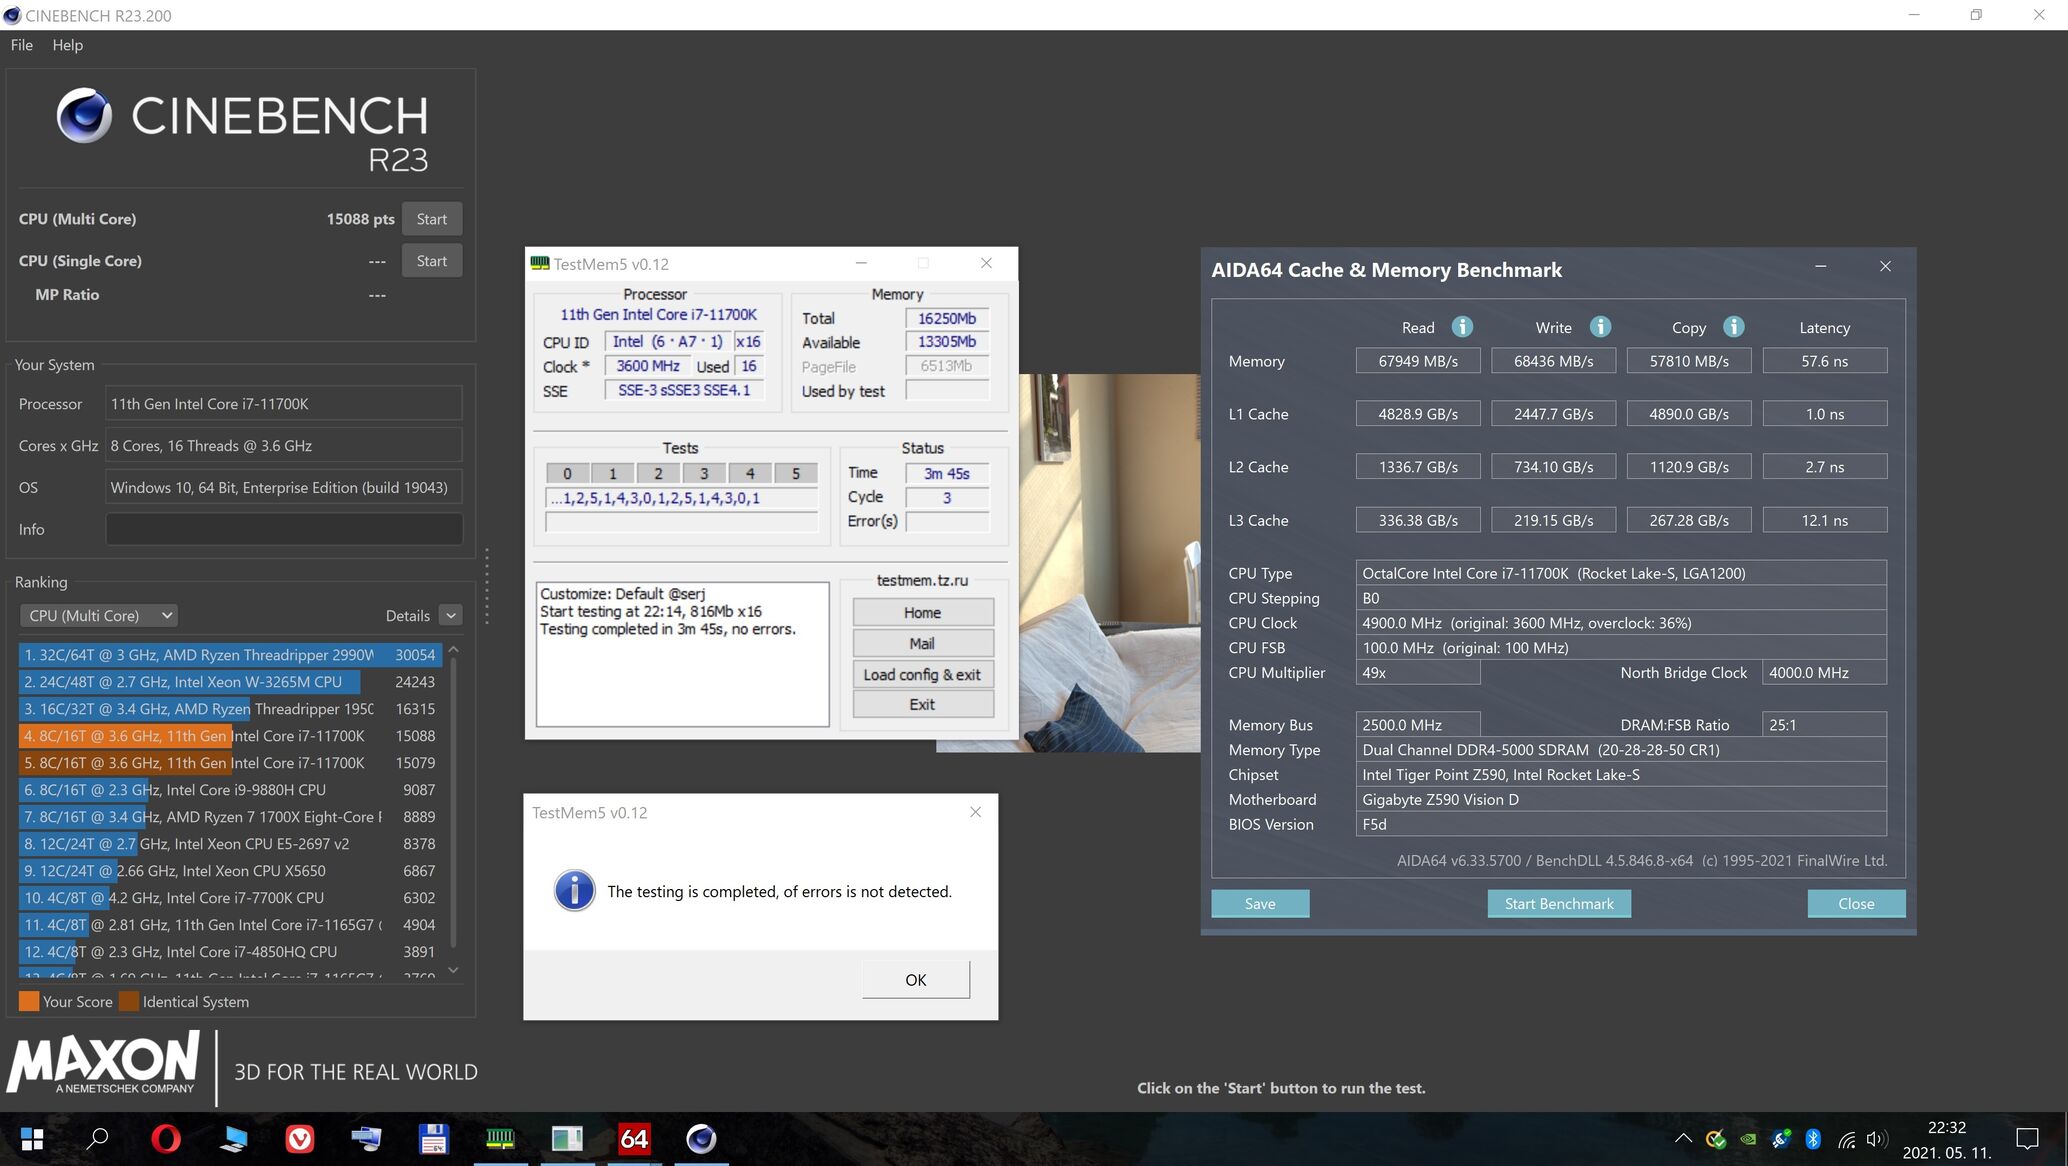
Task: Open Opera browser from taskbar
Action: (166, 1139)
